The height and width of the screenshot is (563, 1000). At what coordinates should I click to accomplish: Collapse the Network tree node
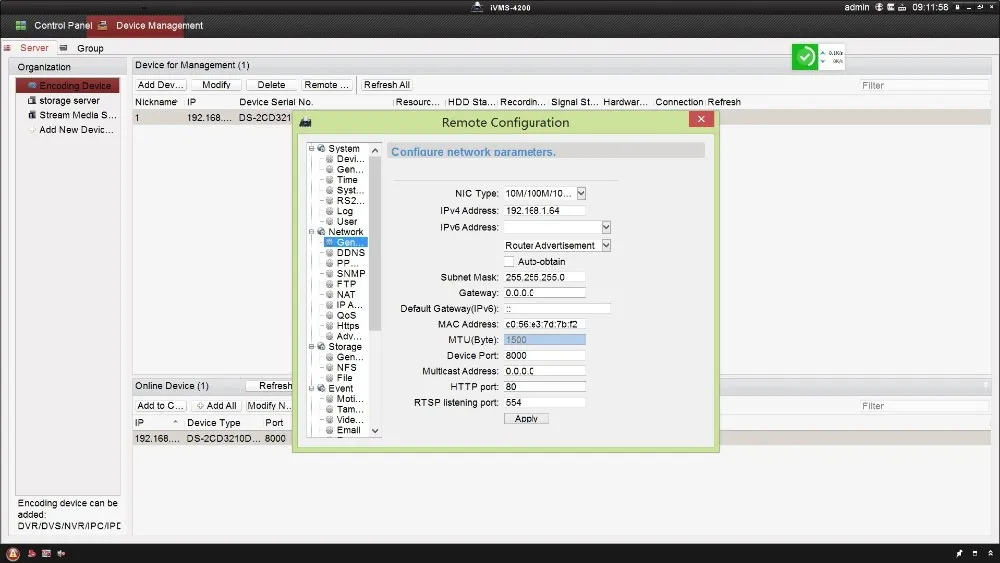(x=311, y=232)
